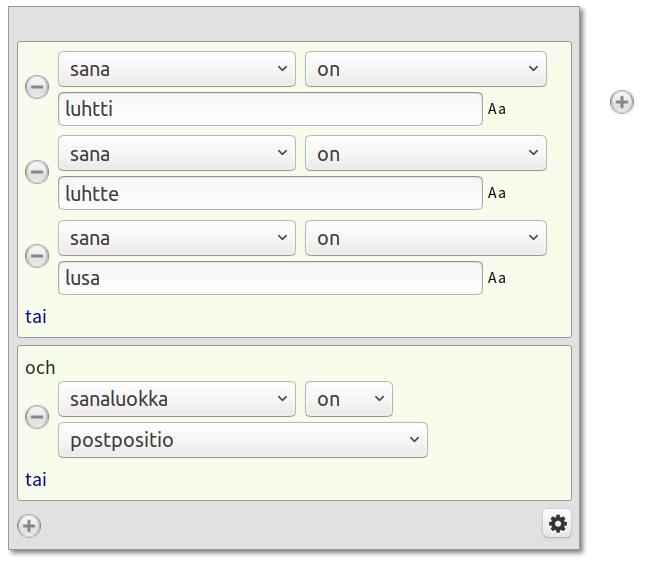
Task: Toggle case sensitivity Aa next to luhtte
Action: click(x=497, y=193)
